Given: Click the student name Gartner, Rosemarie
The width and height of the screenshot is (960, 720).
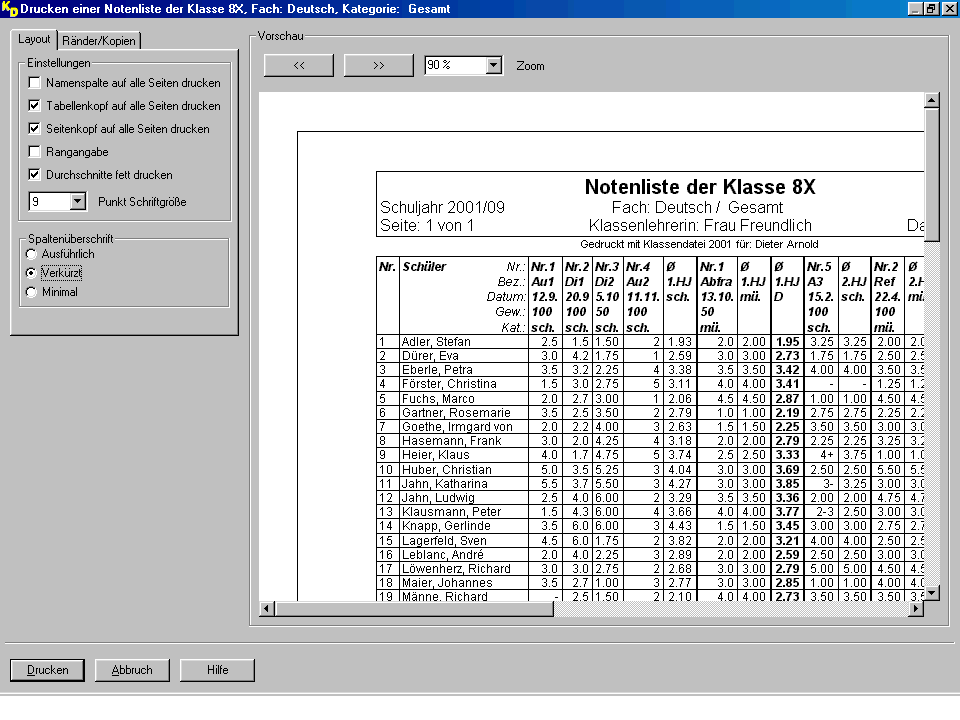Looking at the screenshot, I should pos(456,413).
